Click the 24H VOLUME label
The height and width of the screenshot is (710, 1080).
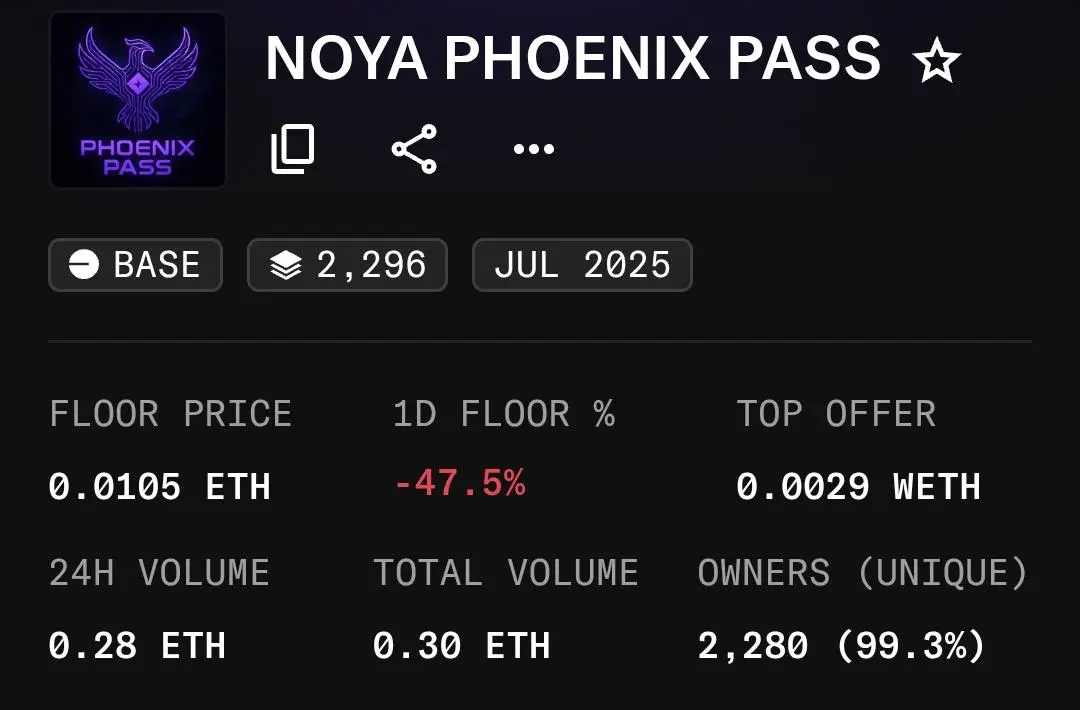tap(159, 573)
